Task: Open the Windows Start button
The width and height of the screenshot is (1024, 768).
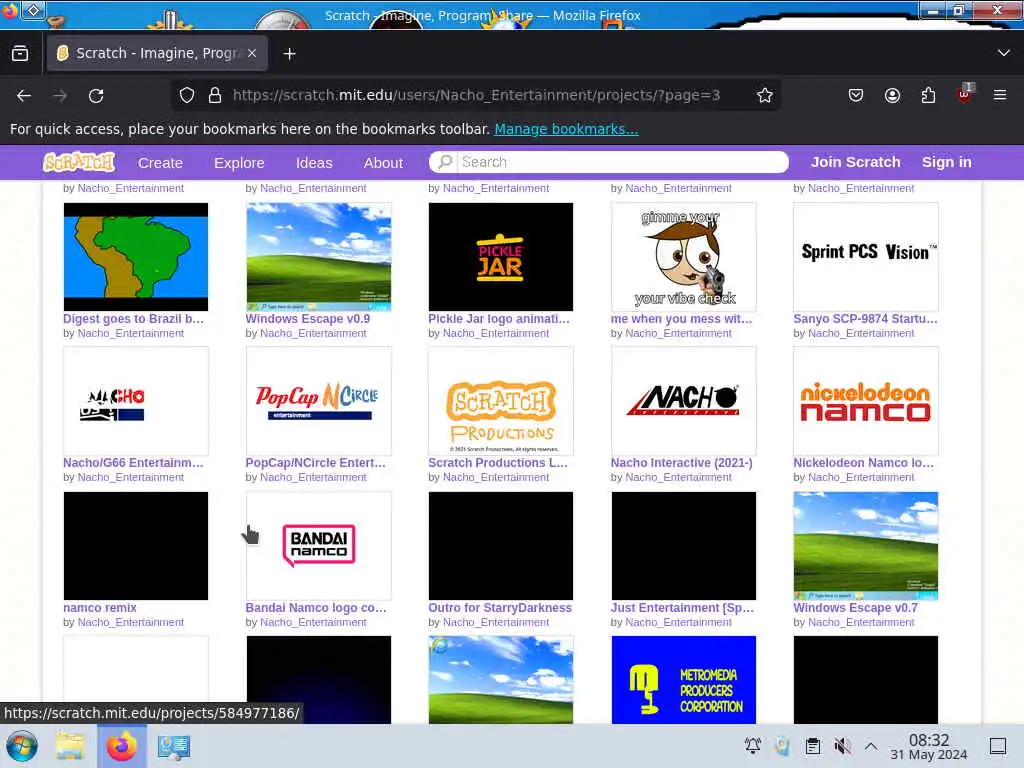Action: (22, 746)
